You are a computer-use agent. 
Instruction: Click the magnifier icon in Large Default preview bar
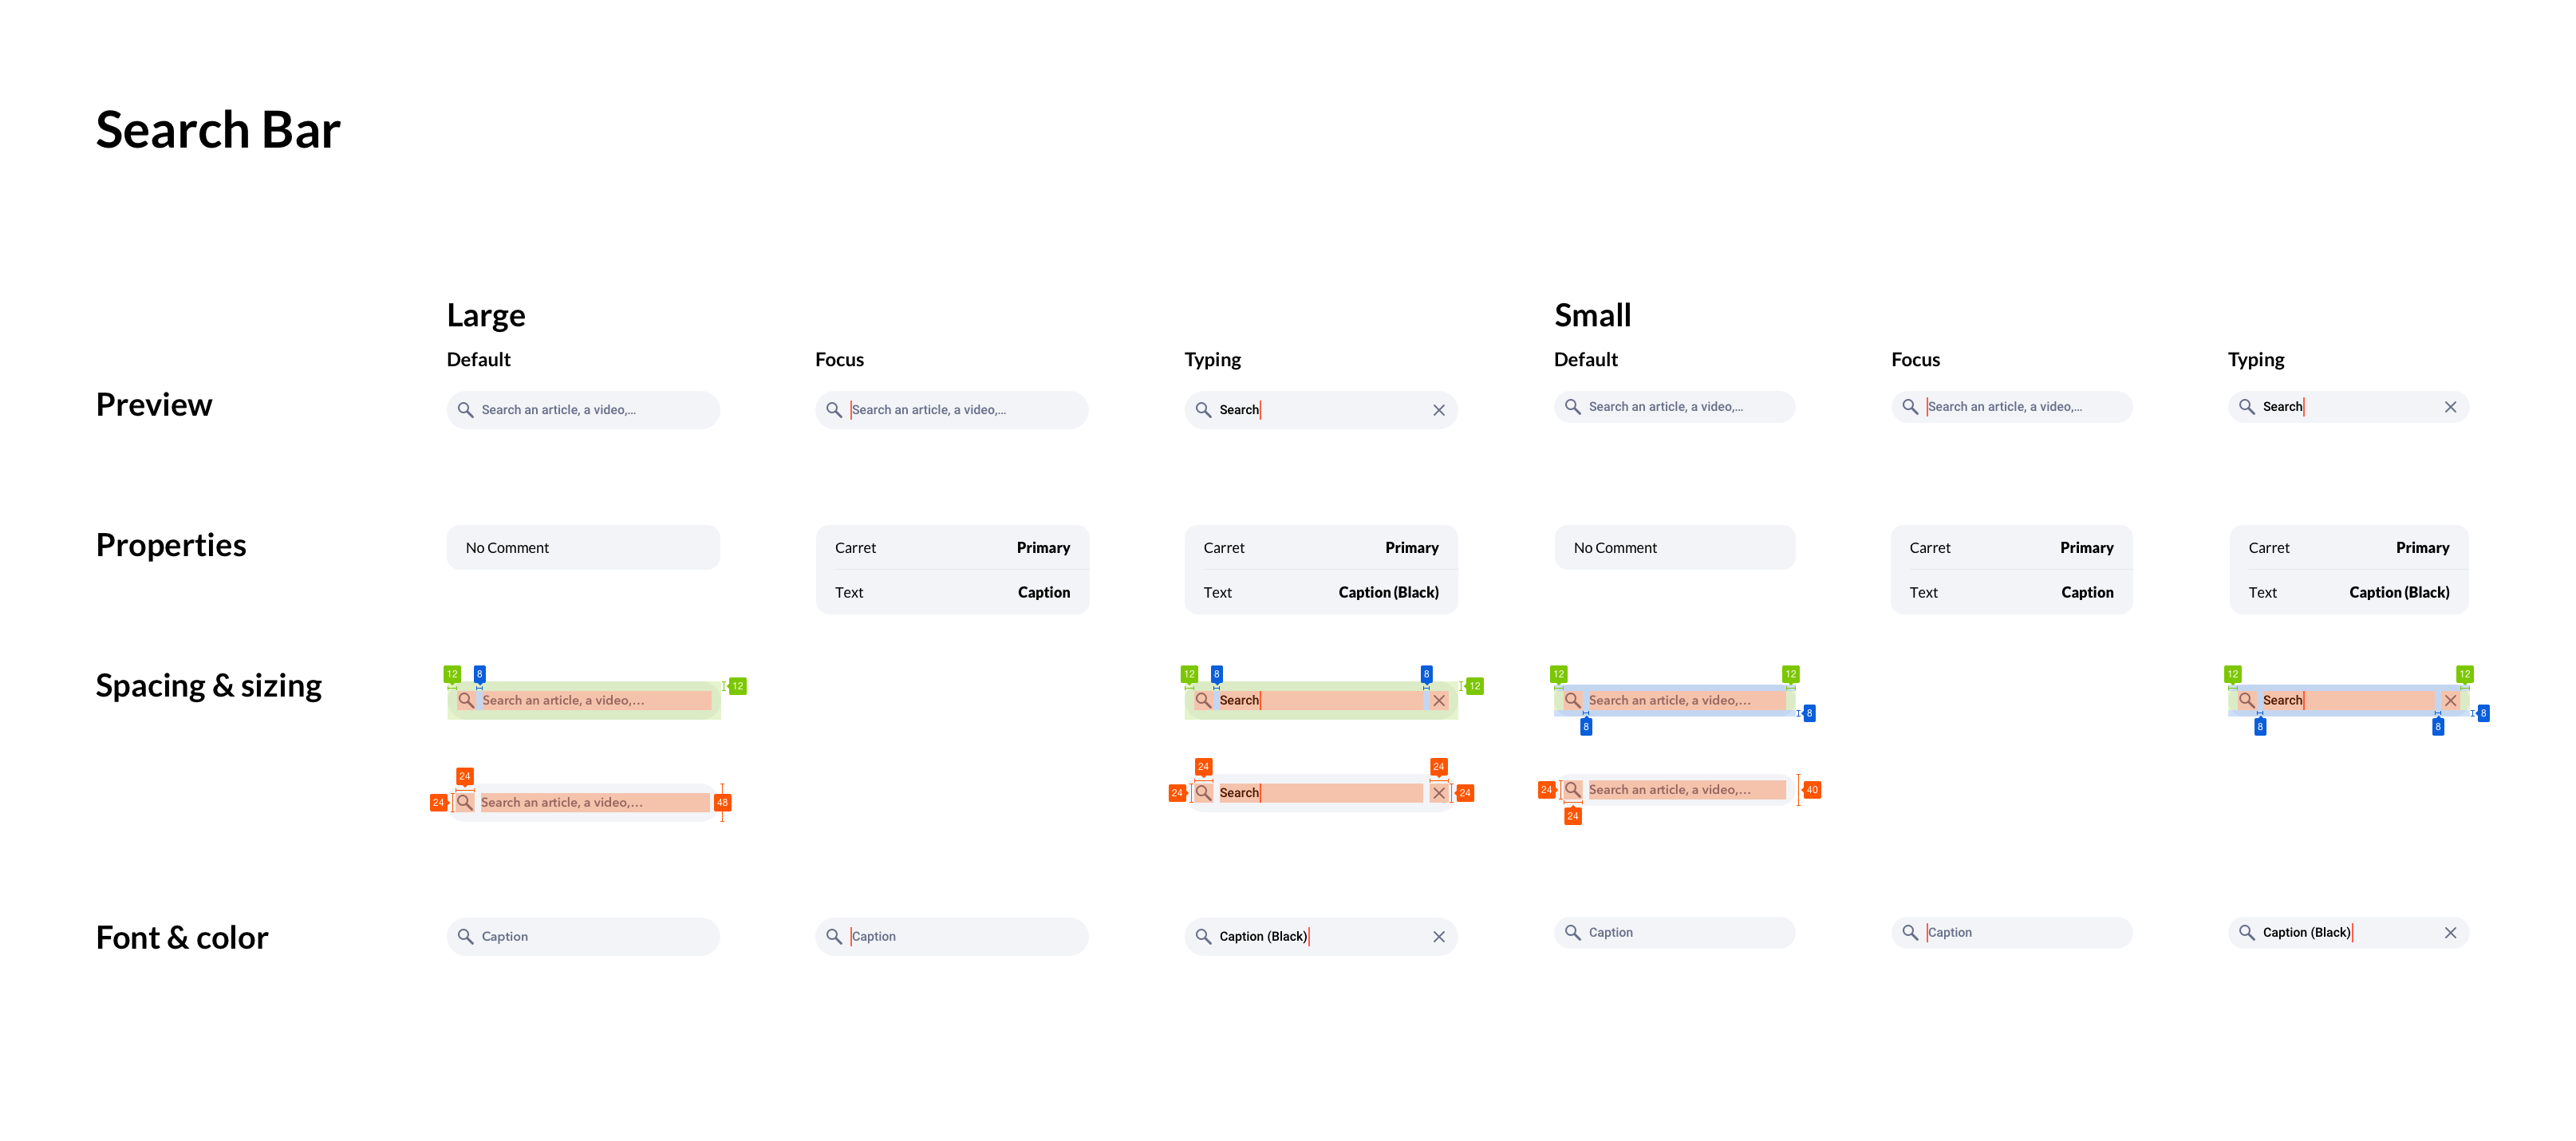coord(465,410)
